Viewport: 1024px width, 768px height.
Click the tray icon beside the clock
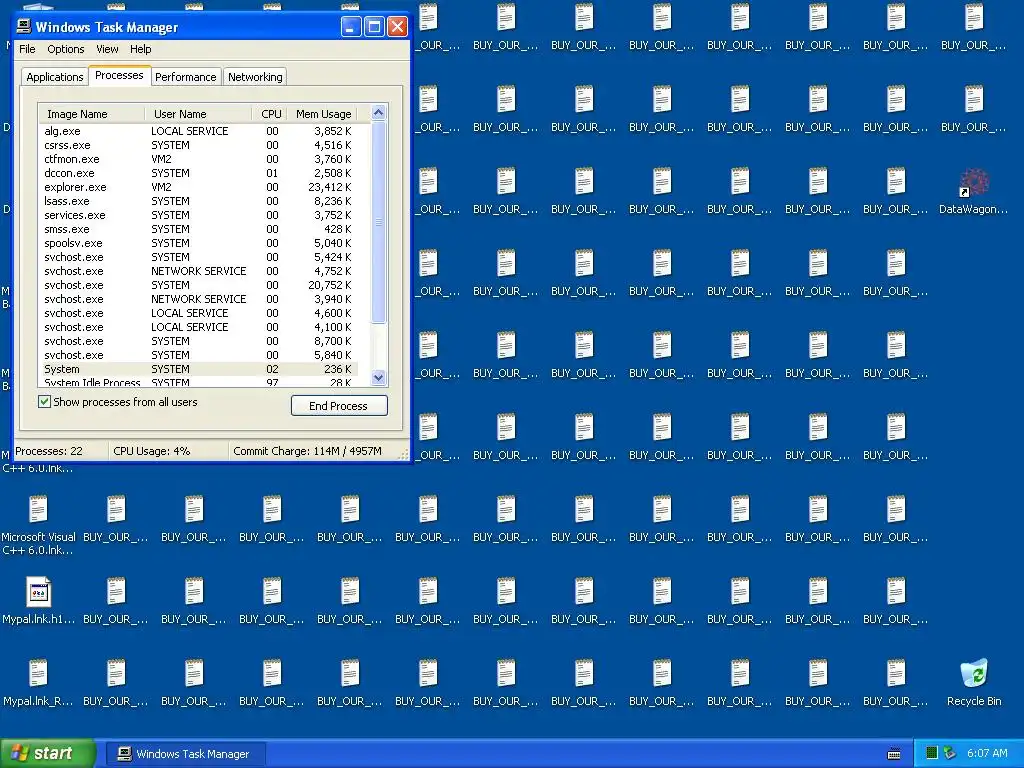tap(950, 754)
